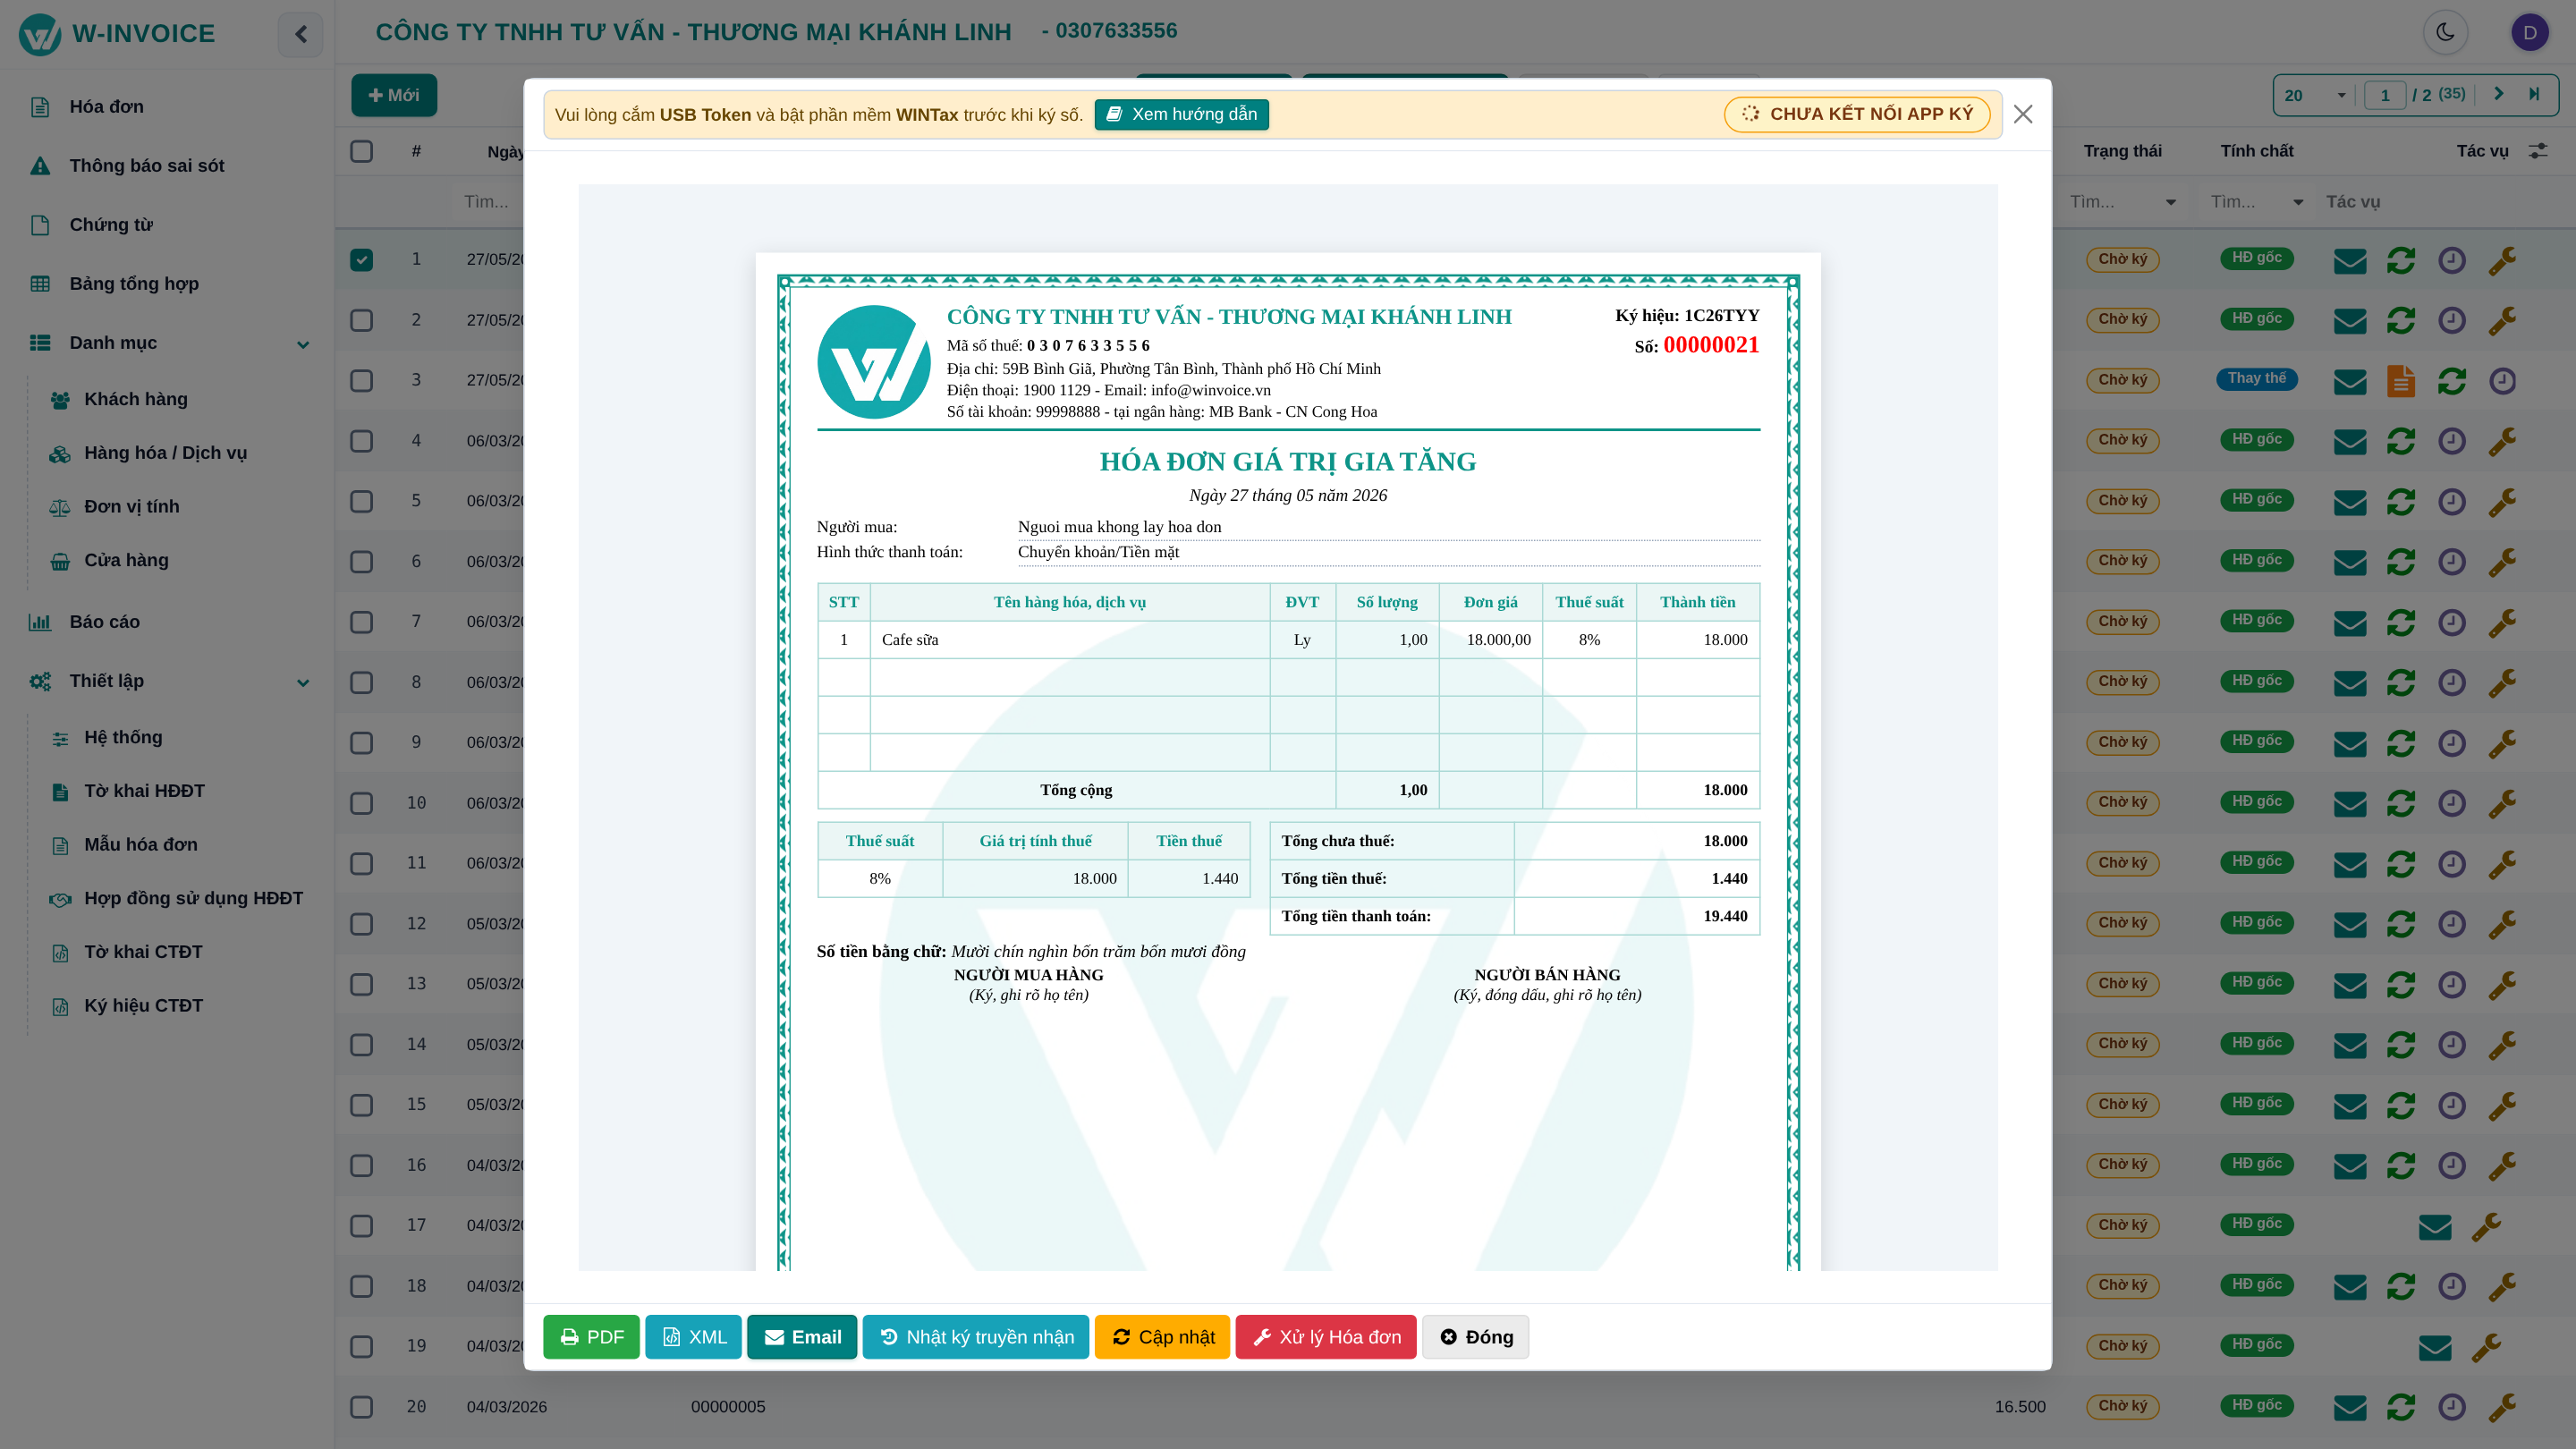The image size is (2576, 1449).
Task: Go to next page arrow
Action: tap(2498, 94)
